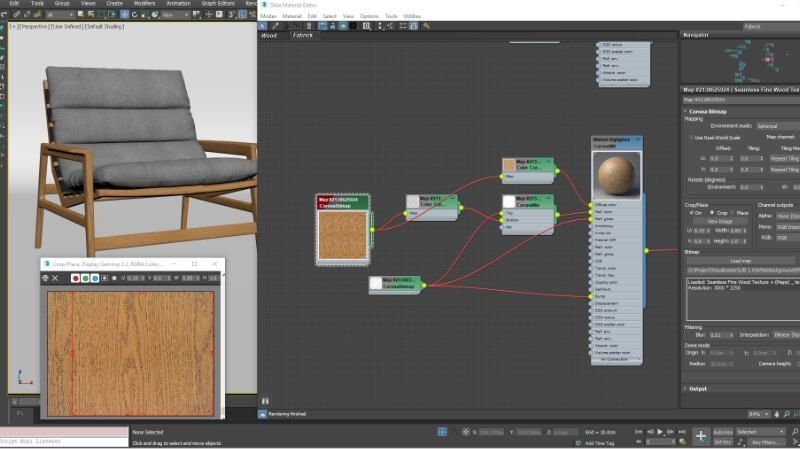Open the Modifiers menu
Screen dimensions: 800x450
(144, 3)
